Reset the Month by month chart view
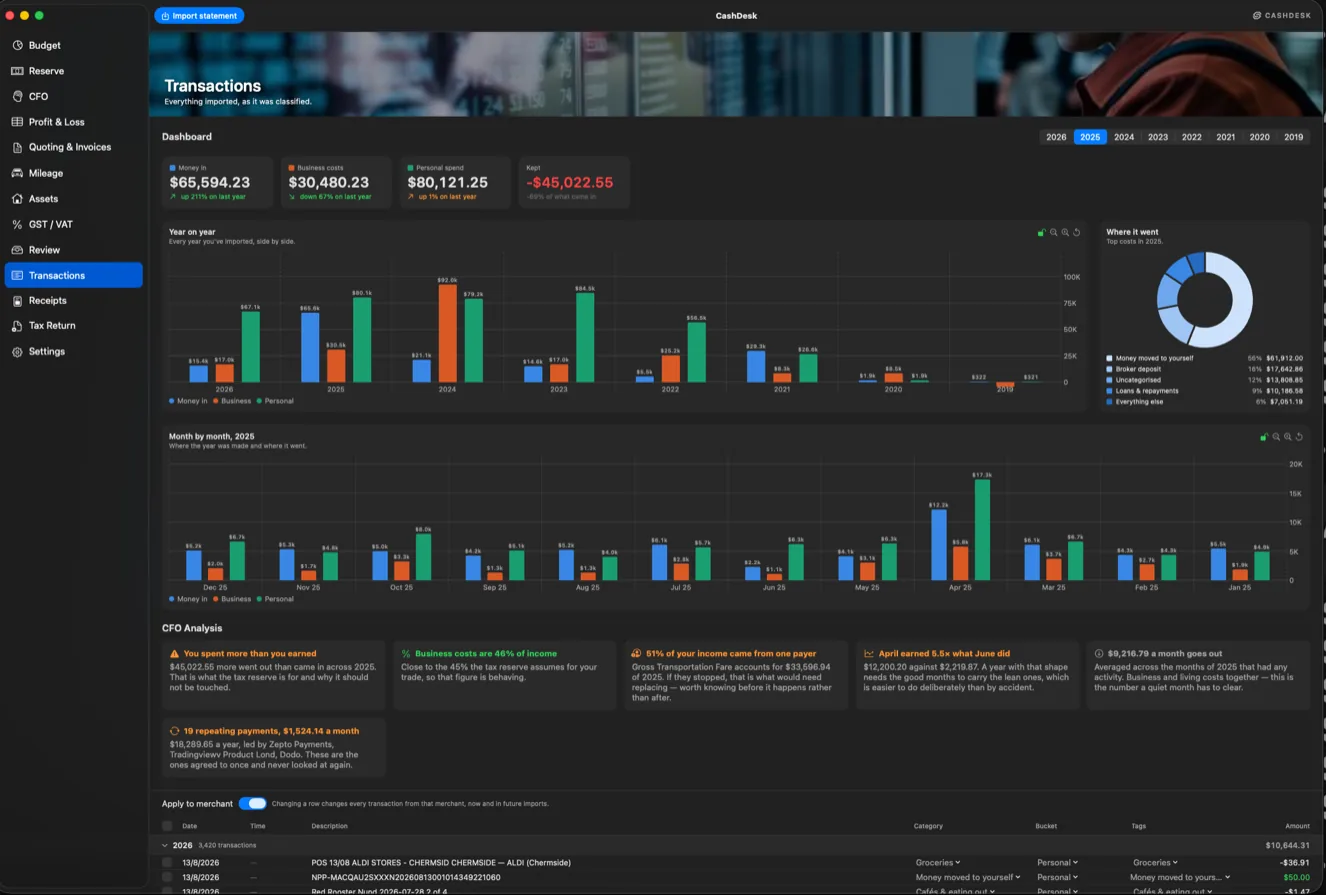Screen dimensions: 1326x895 [x=1300, y=436]
